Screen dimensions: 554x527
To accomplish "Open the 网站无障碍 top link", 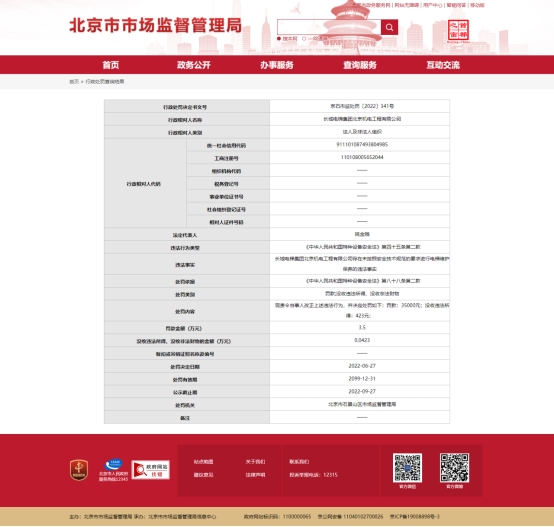I will [x=407, y=5].
